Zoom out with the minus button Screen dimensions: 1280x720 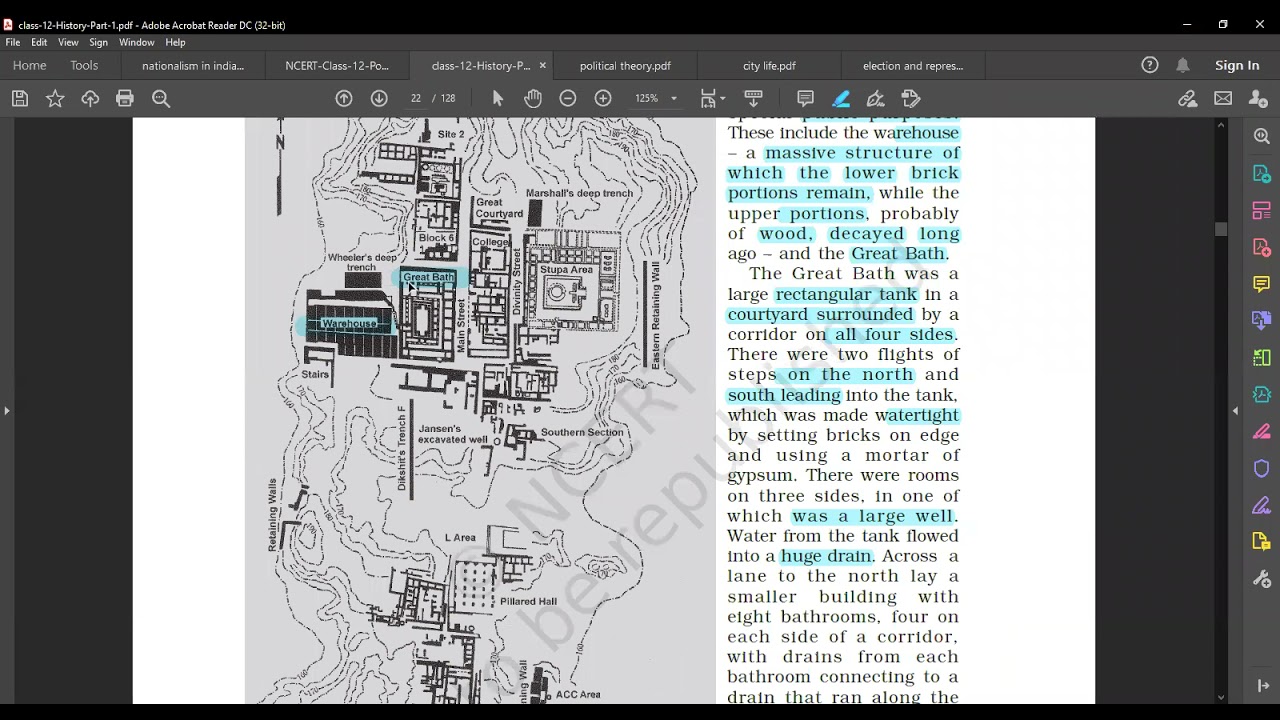point(568,98)
